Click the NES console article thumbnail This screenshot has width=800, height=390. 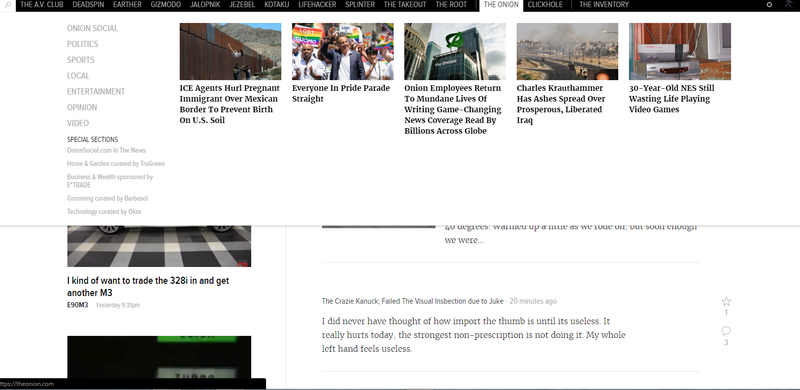(680, 52)
